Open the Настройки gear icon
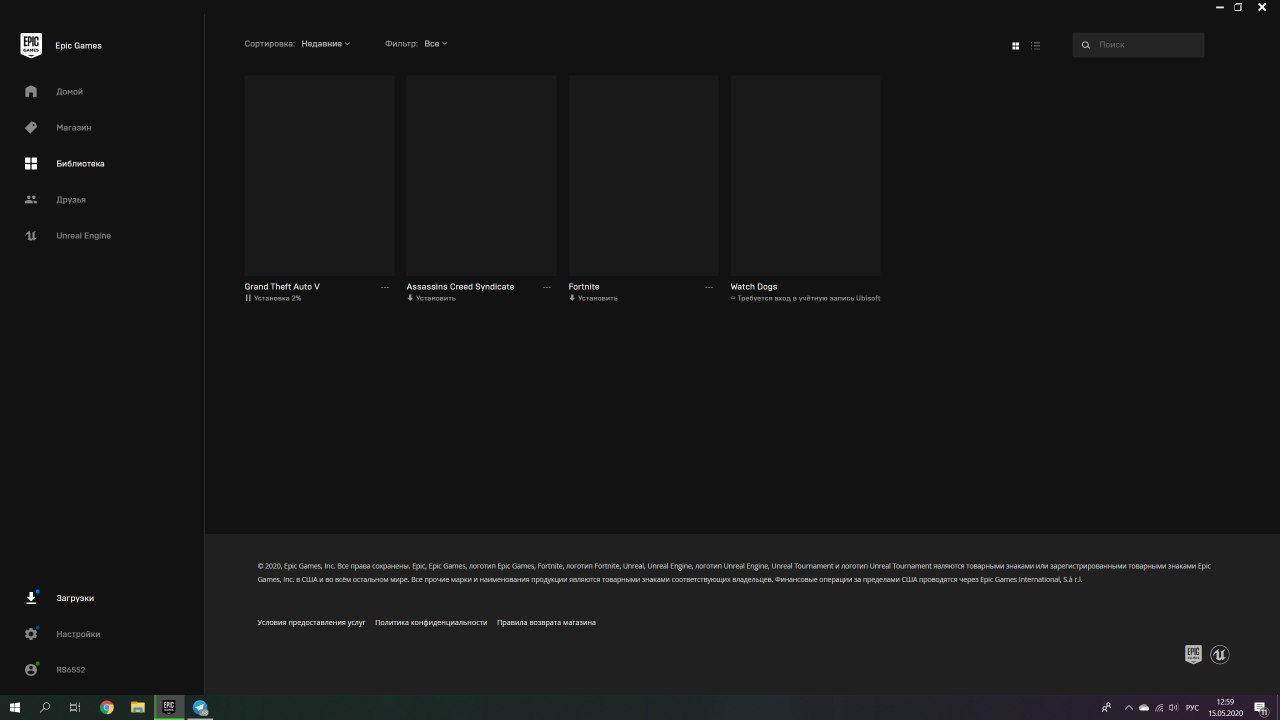The width and height of the screenshot is (1280, 720). pos(31,634)
